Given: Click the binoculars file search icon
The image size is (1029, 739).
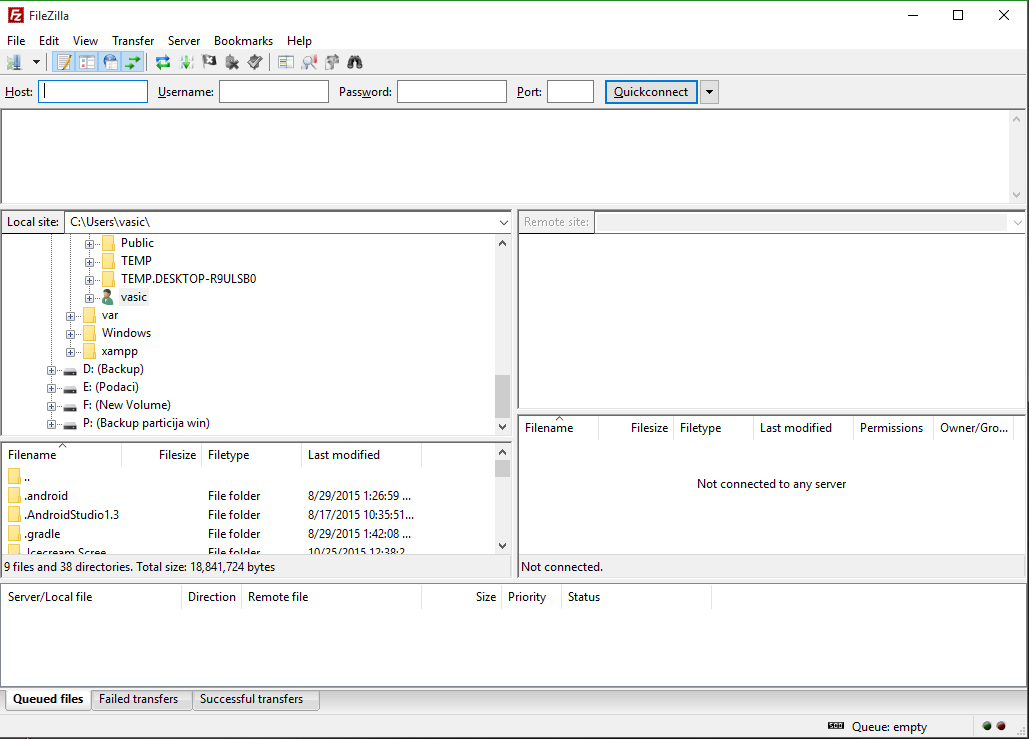Looking at the screenshot, I should pyautogui.click(x=355, y=62).
